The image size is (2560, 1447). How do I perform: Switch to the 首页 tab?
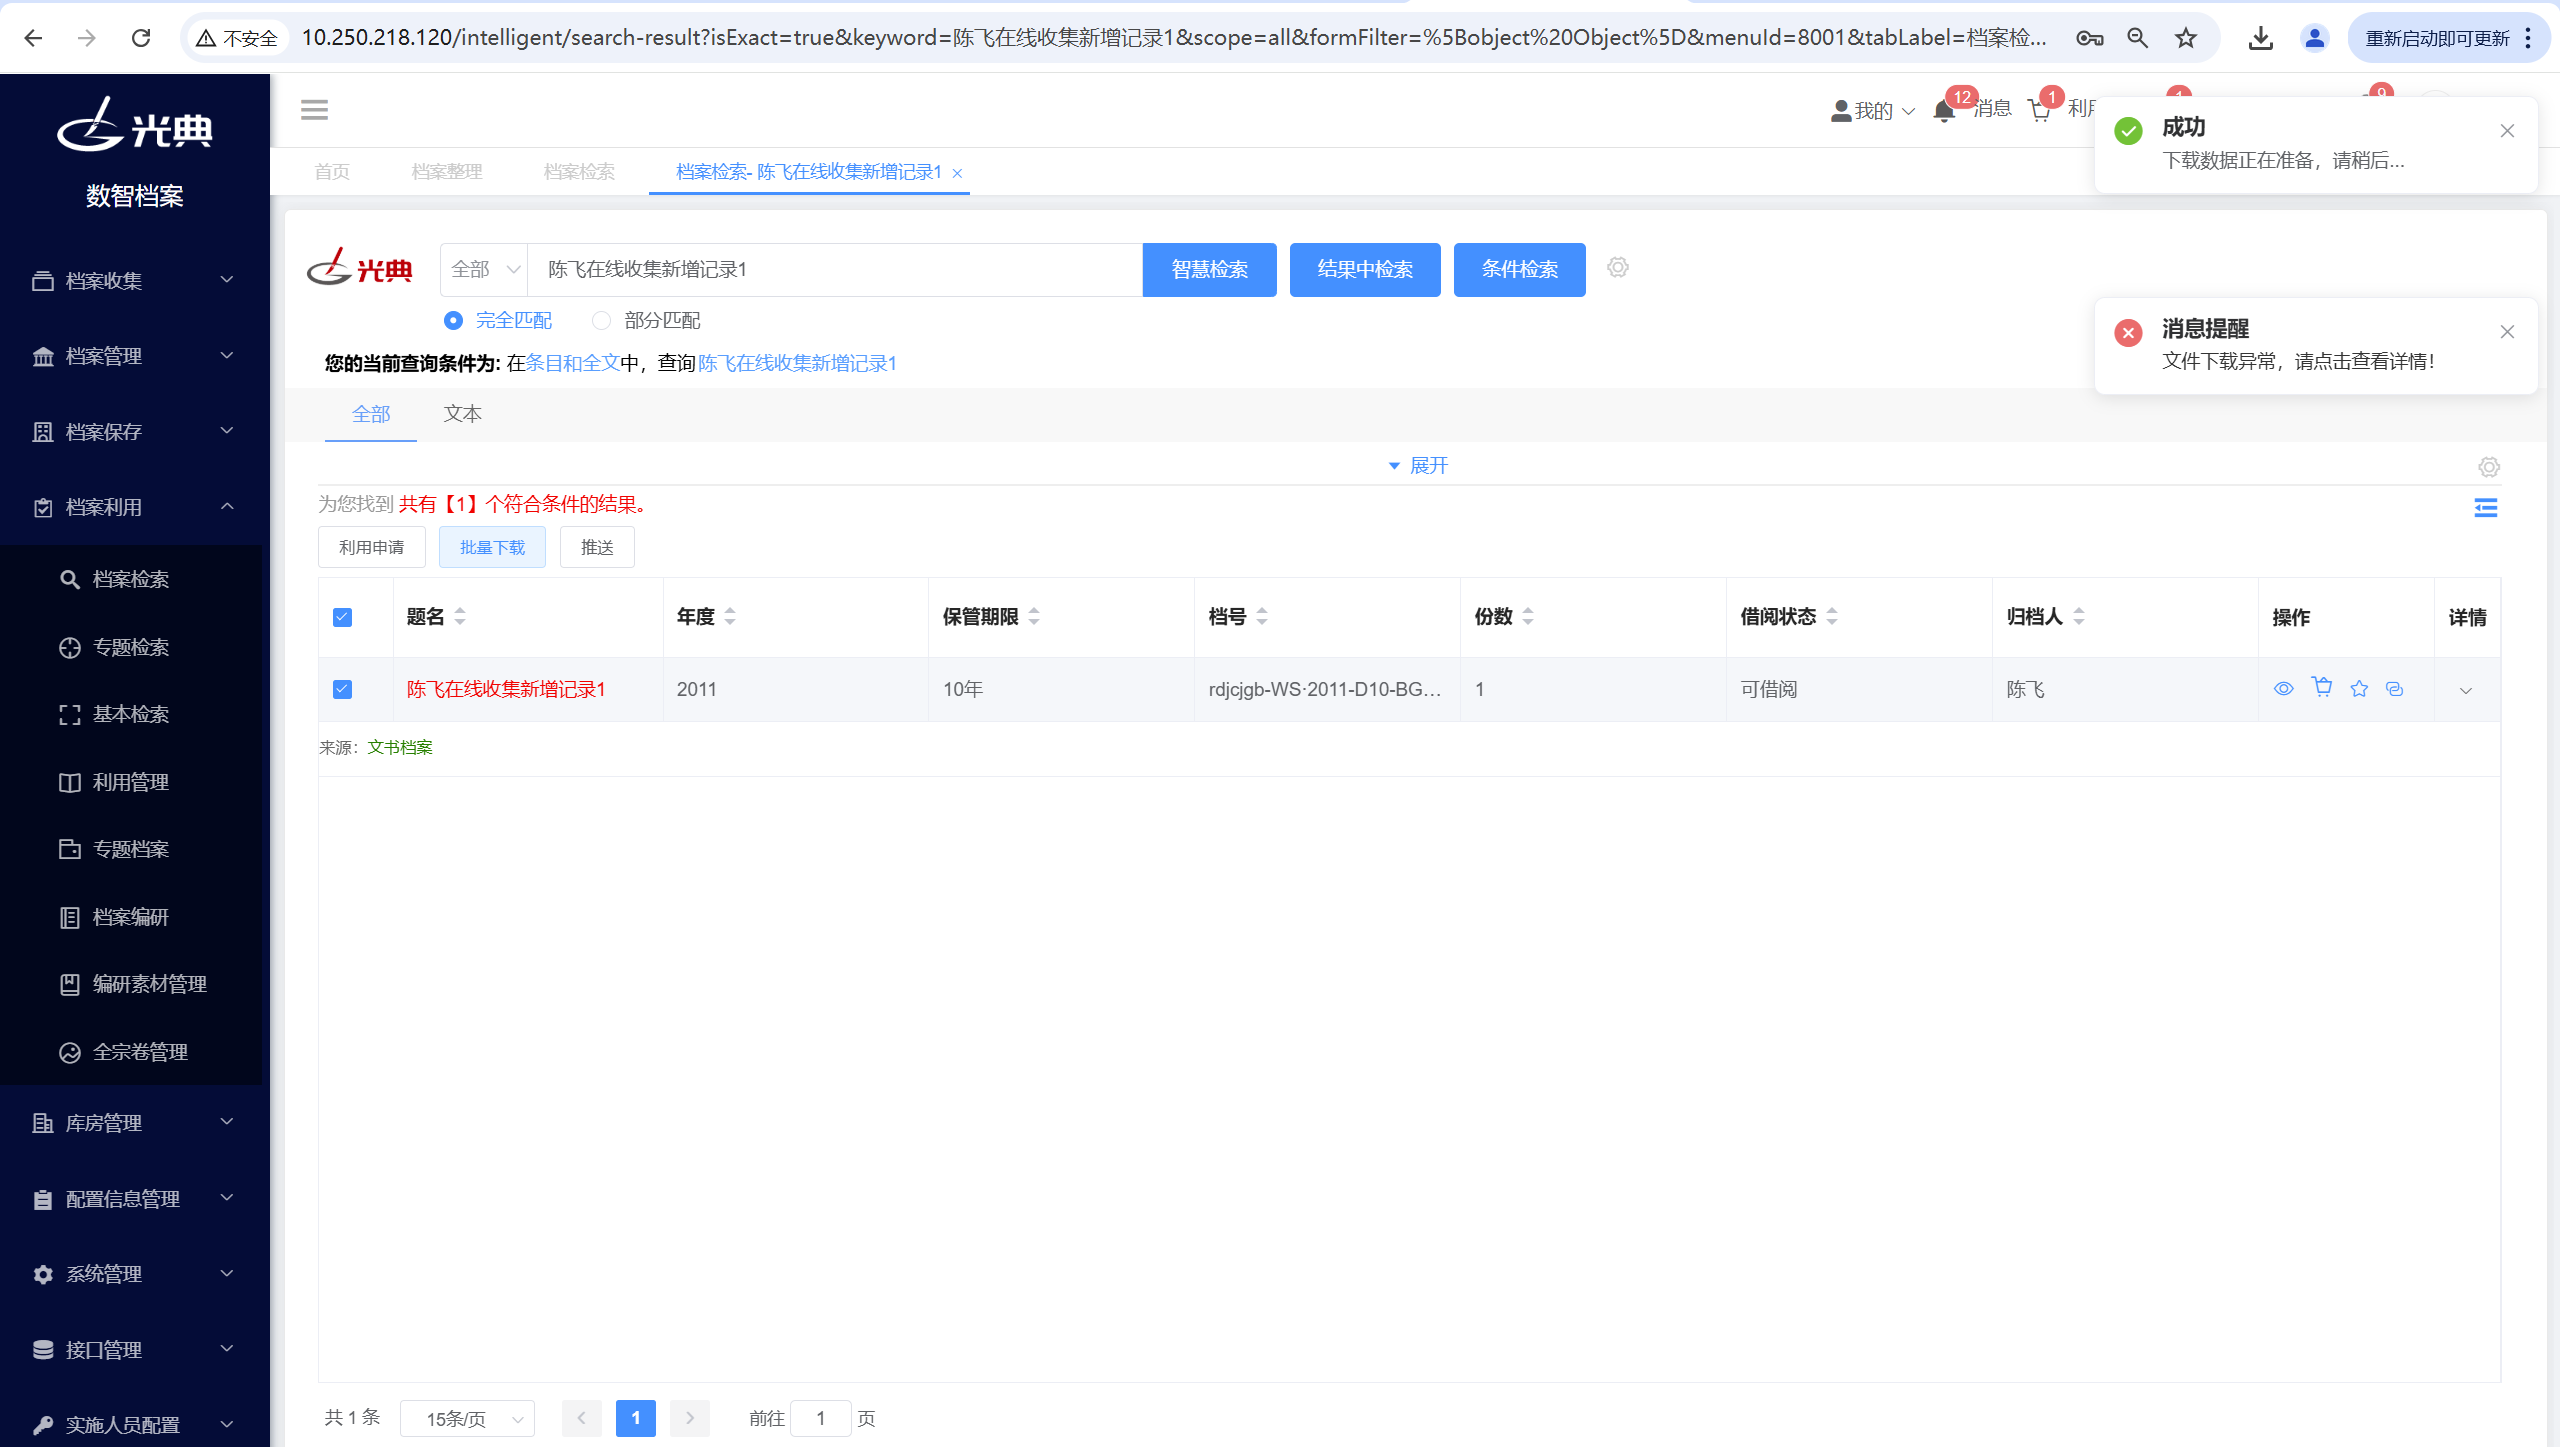tap(332, 172)
